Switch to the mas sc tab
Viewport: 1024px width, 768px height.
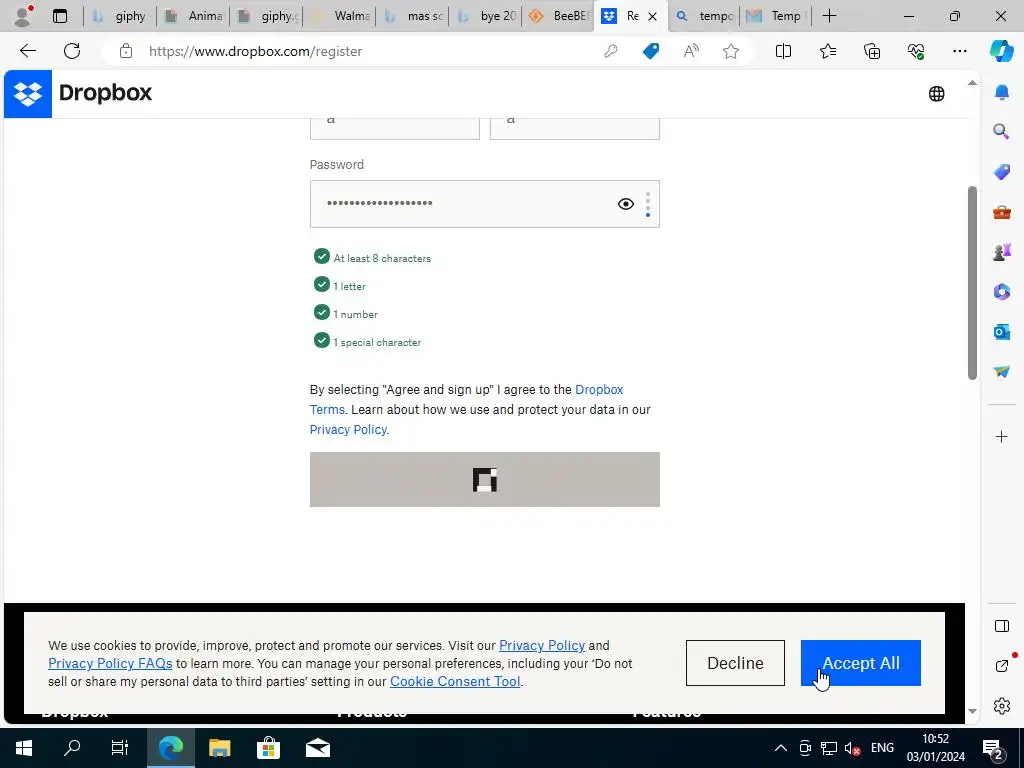413,16
